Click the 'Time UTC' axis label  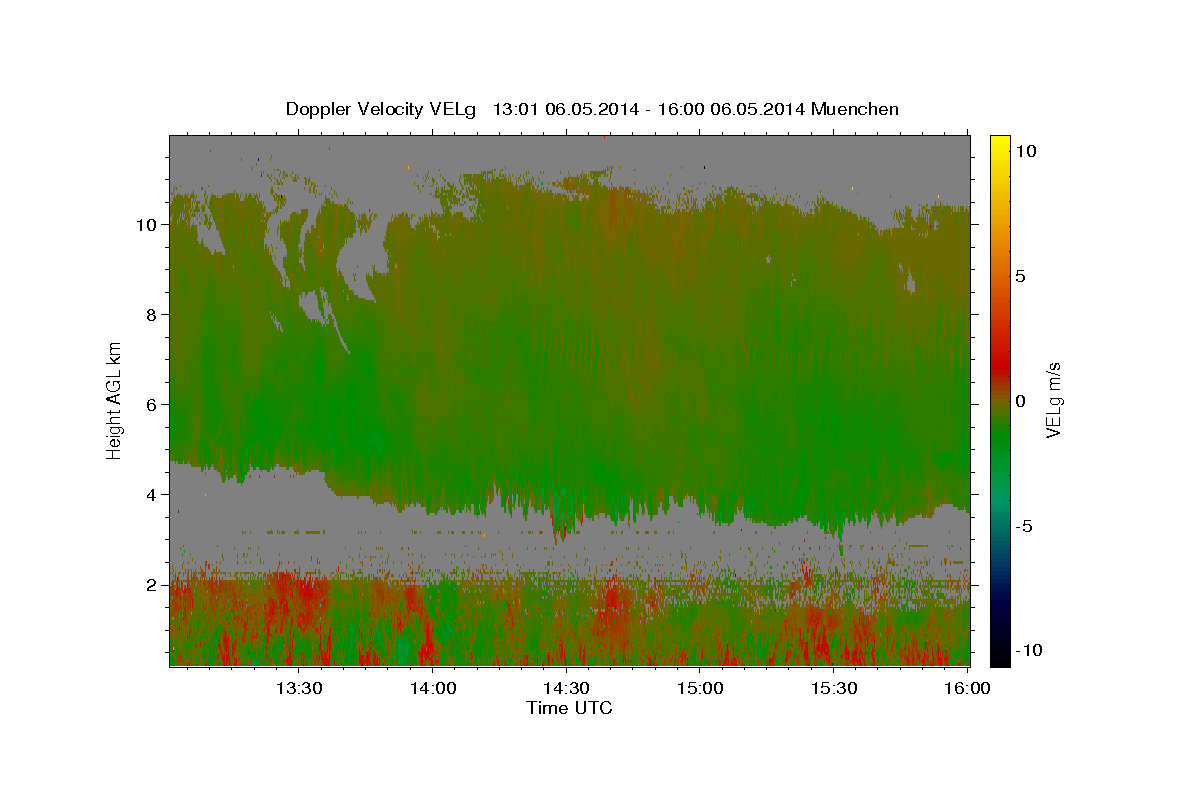pyautogui.click(x=569, y=708)
